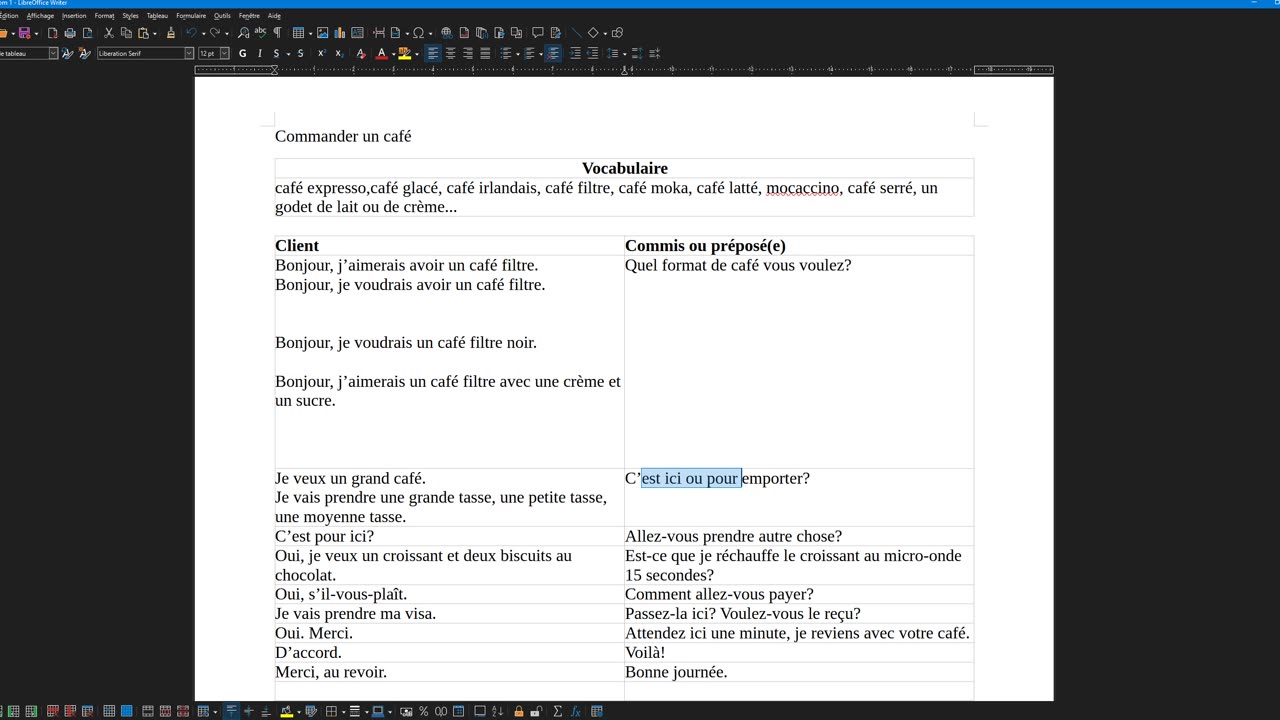
Task: Open the Insert Table dropdown arrow
Action: (x=309, y=33)
